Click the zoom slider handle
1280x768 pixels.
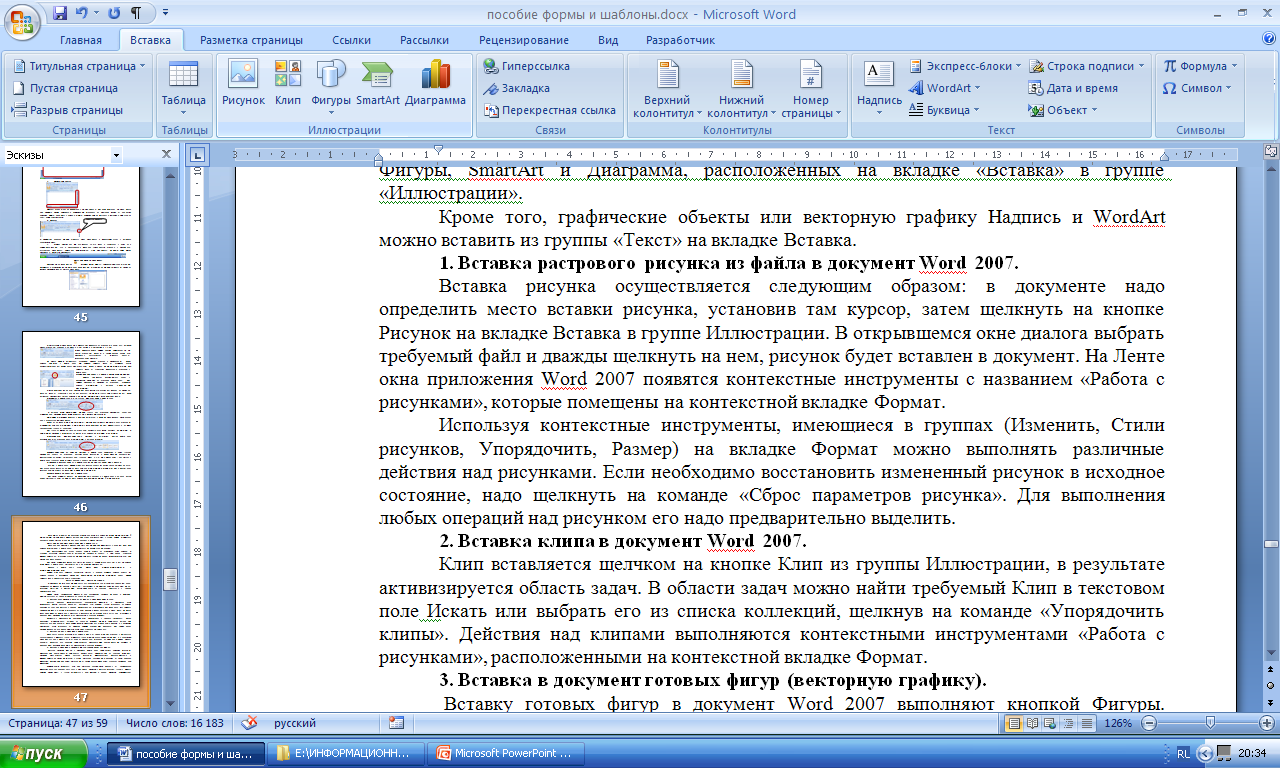[x=1210, y=722]
